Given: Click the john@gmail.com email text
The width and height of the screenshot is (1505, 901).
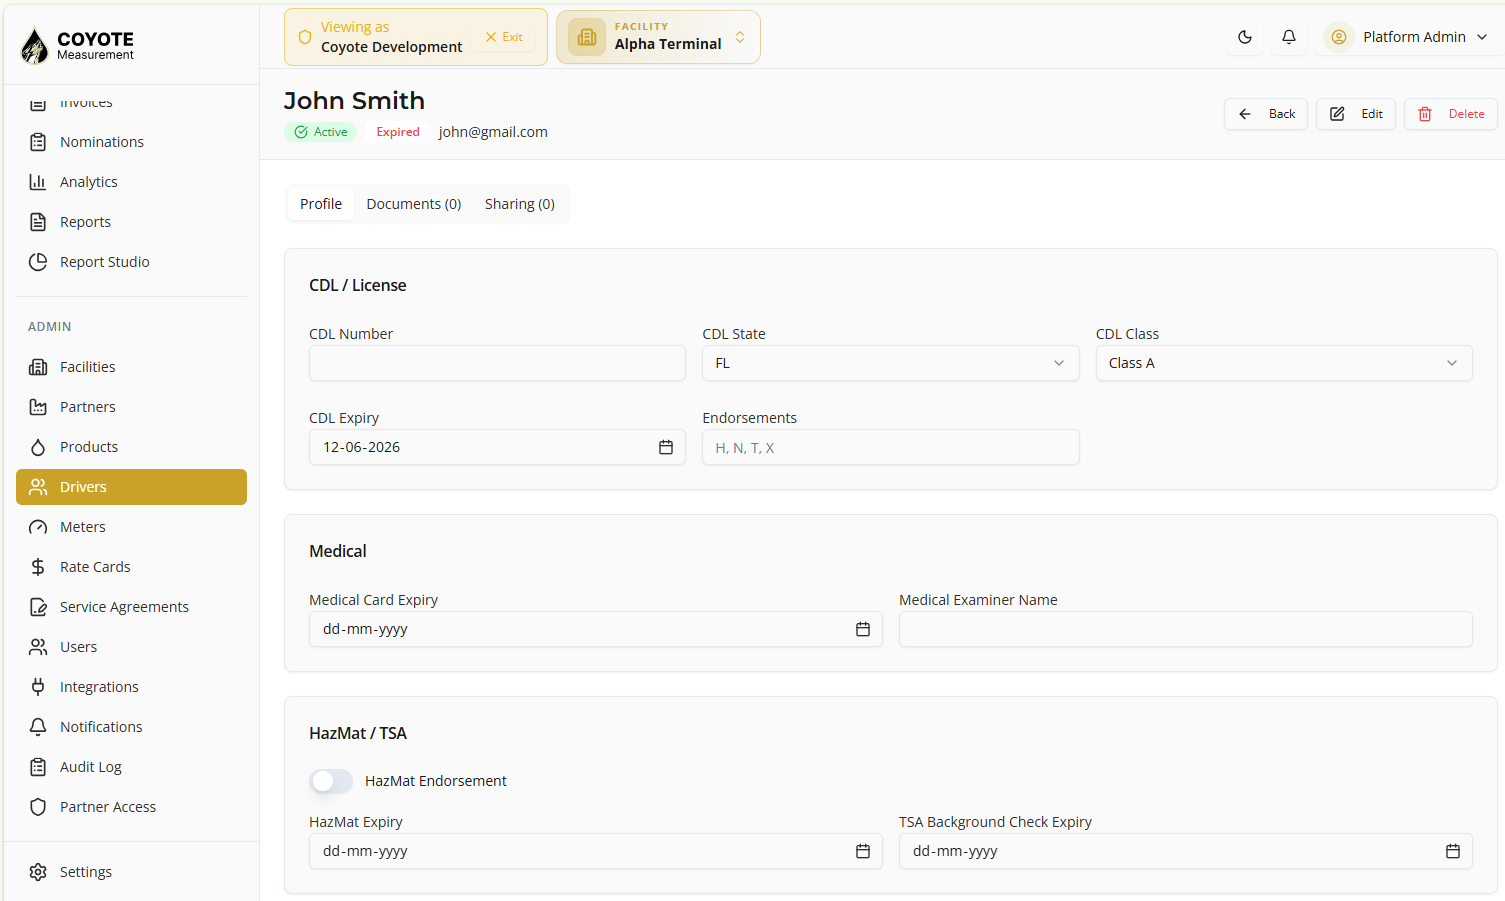Looking at the screenshot, I should (493, 132).
